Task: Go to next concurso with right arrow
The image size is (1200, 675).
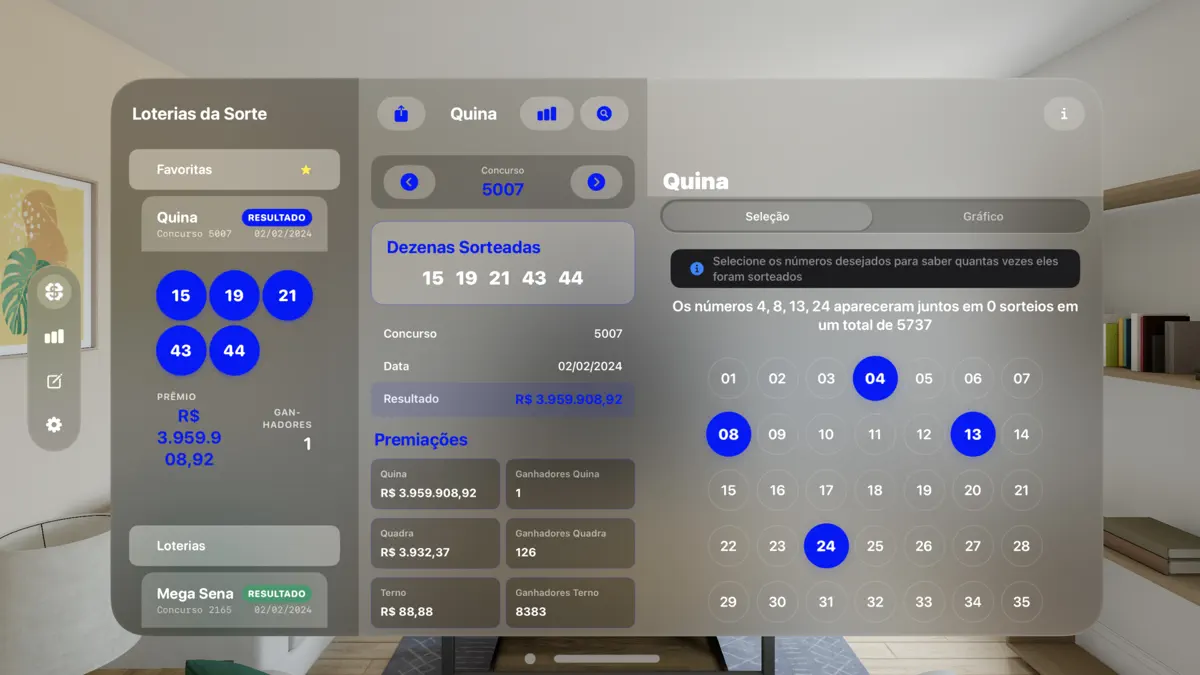Action: pos(596,182)
